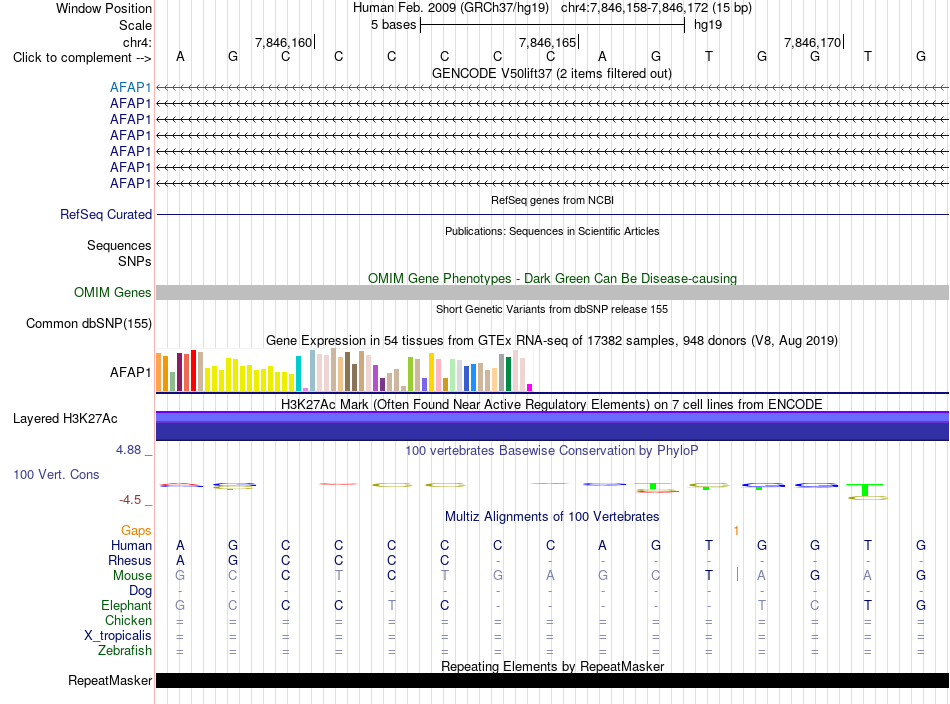The width and height of the screenshot is (950, 704).
Task: Open the Common dbSNP(155) track label
Action: (88, 324)
